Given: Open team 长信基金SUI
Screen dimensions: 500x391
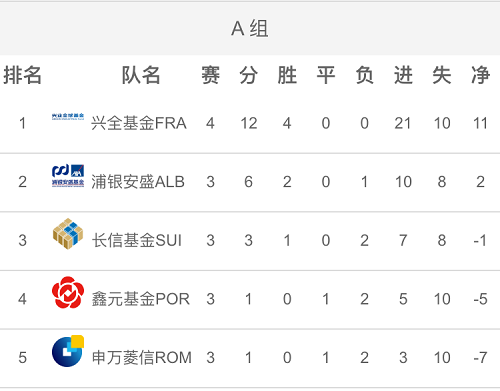Looking at the screenshot, I should tap(137, 240).
